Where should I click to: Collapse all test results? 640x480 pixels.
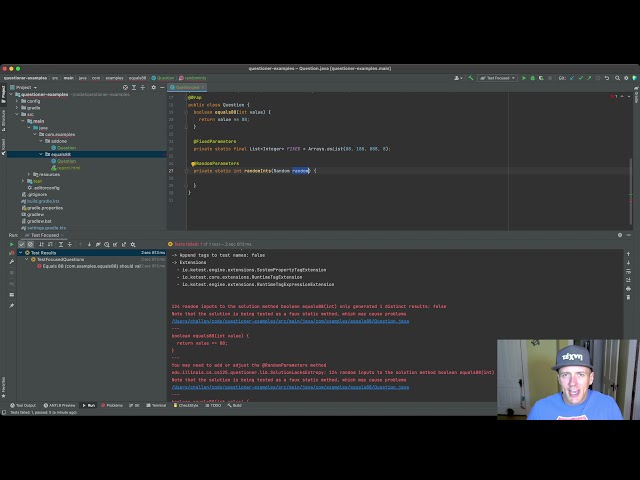pos(70,244)
